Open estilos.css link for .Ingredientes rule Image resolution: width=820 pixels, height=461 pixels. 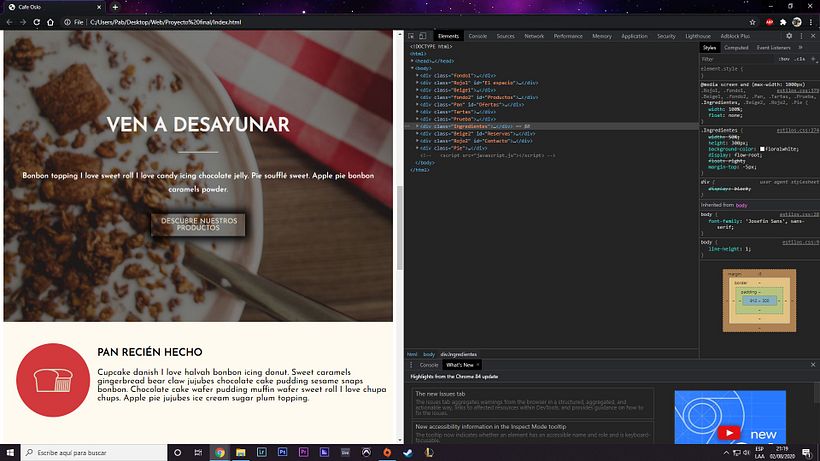click(798, 130)
